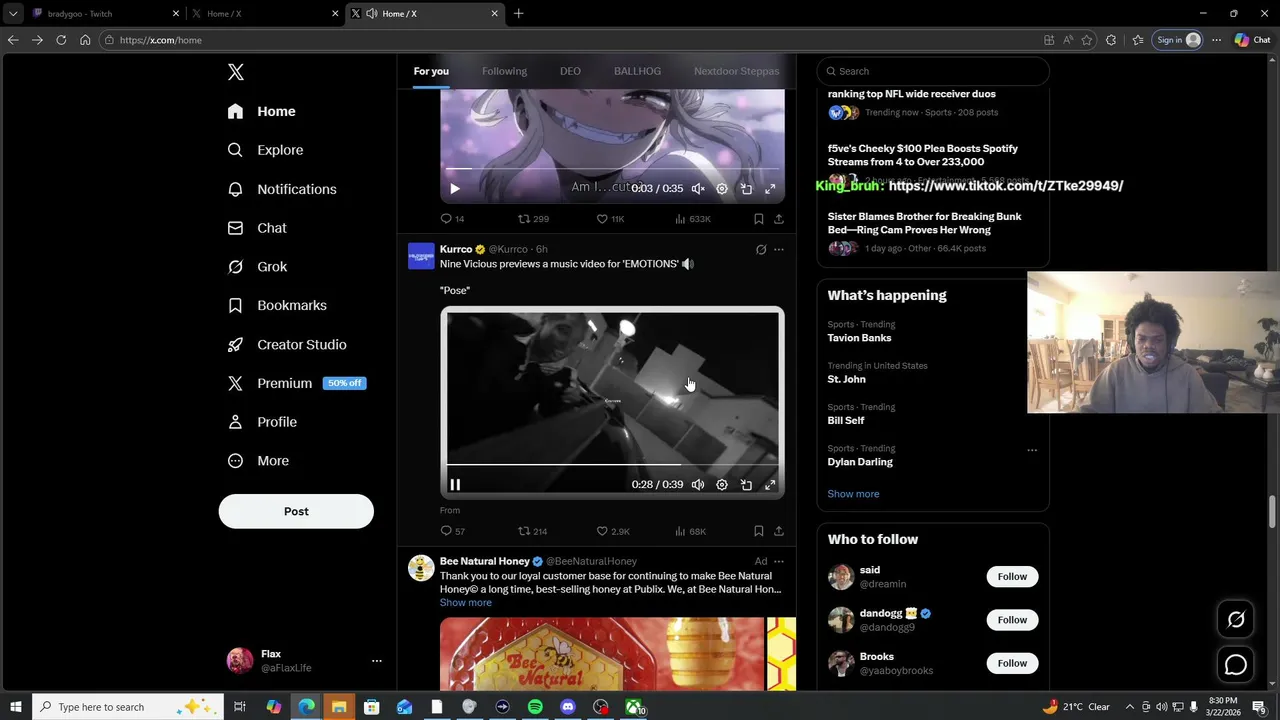The height and width of the screenshot is (720, 1280).
Task: Click the Post button
Action: (296, 511)
